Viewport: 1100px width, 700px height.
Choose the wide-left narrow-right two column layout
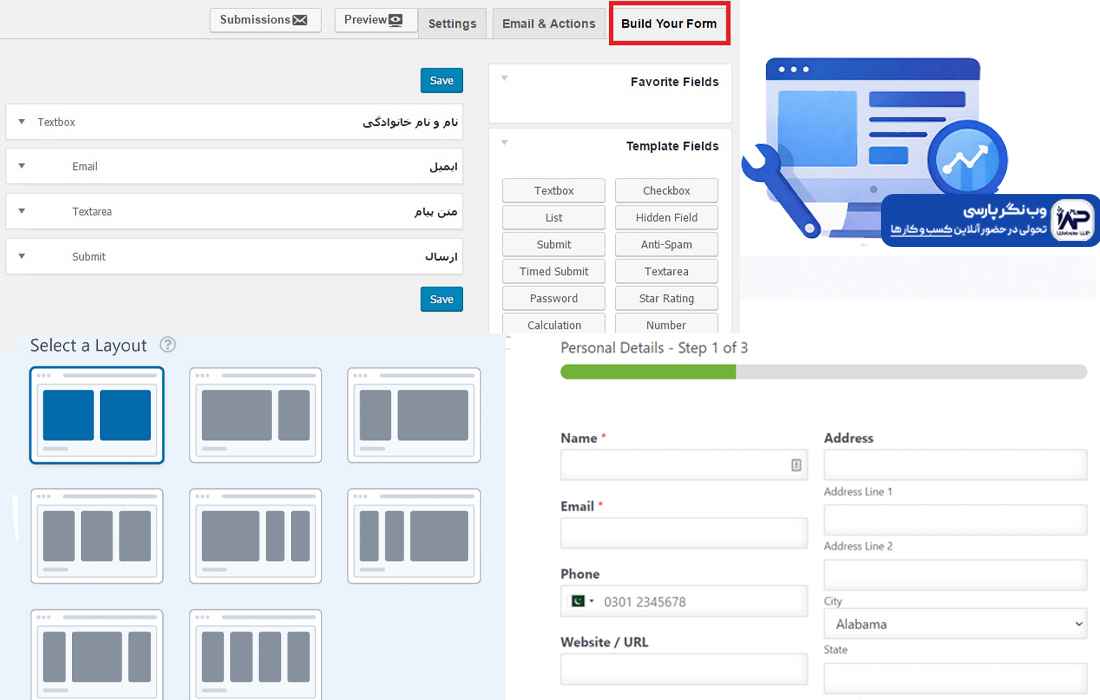tap(255, 415)
